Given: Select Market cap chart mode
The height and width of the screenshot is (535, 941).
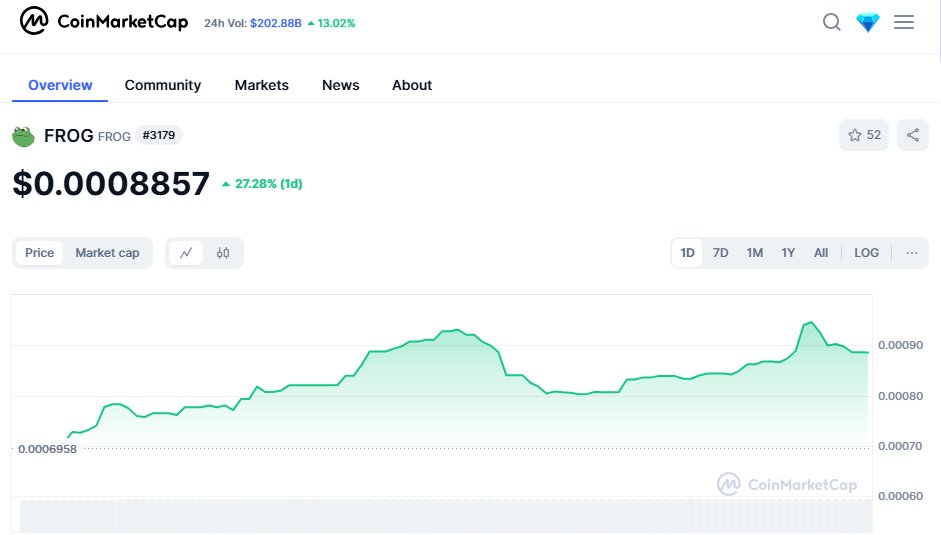Looking at the screenshot, I should click(107, 253).
